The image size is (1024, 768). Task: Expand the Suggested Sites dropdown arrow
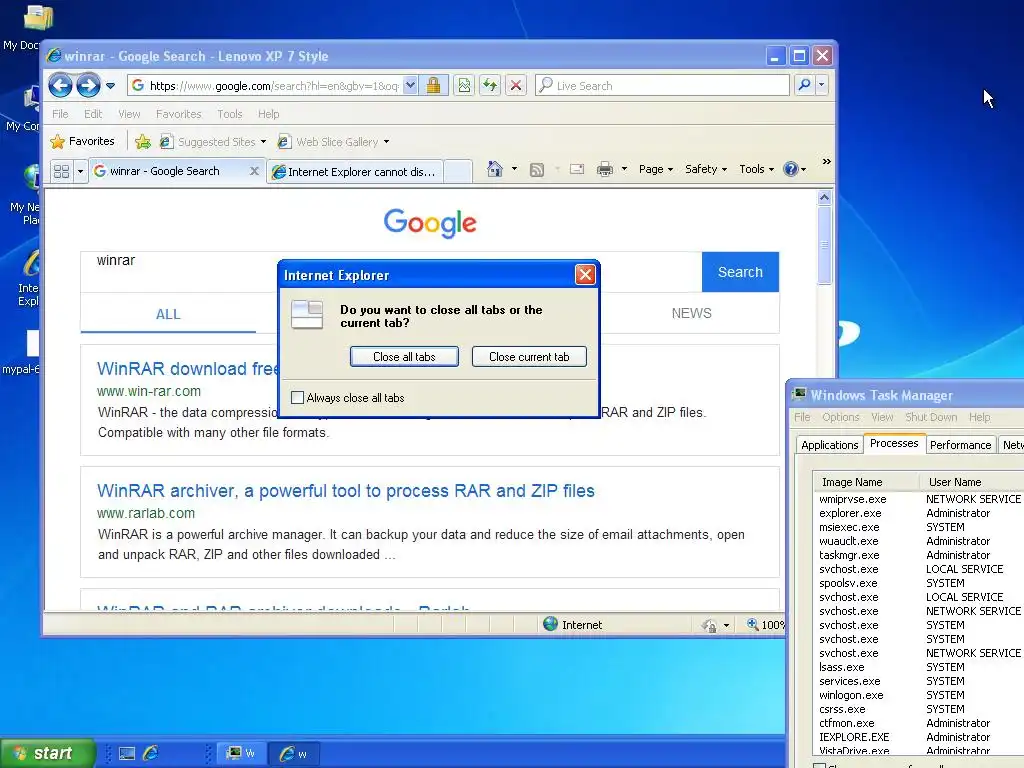pyautogui.click(x=263, y=142)
